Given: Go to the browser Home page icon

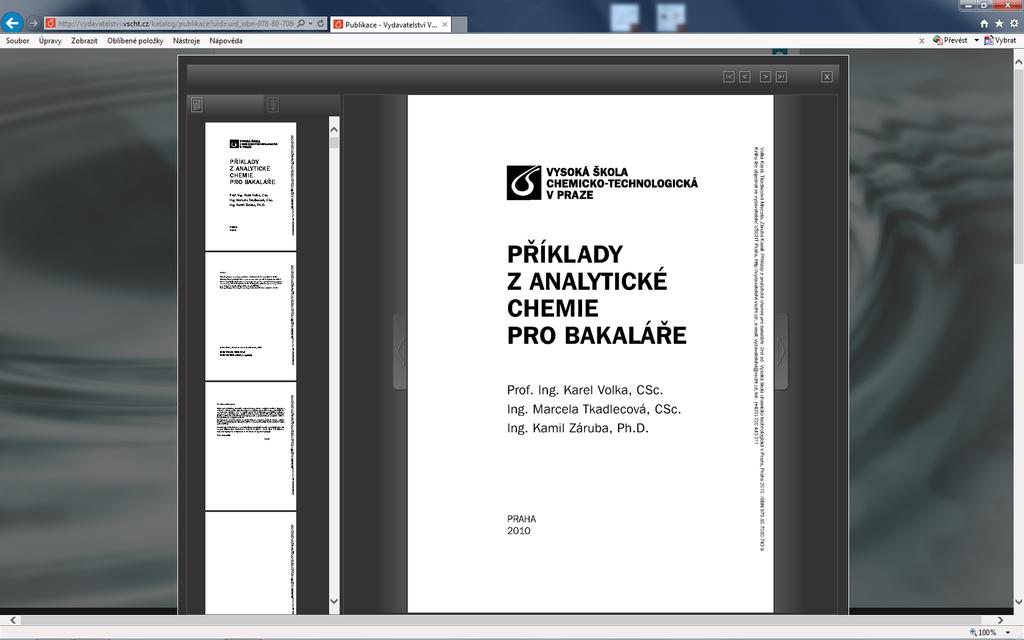Looking at the screenshot, I should click(984, 24).
